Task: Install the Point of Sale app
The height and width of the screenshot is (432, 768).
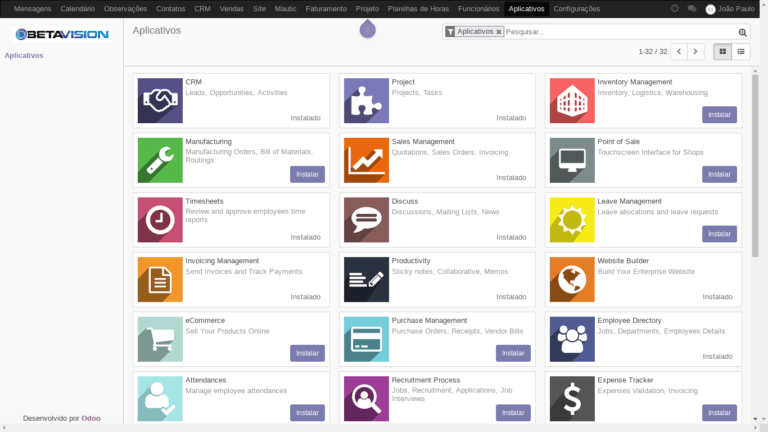Action: [719, 174]
